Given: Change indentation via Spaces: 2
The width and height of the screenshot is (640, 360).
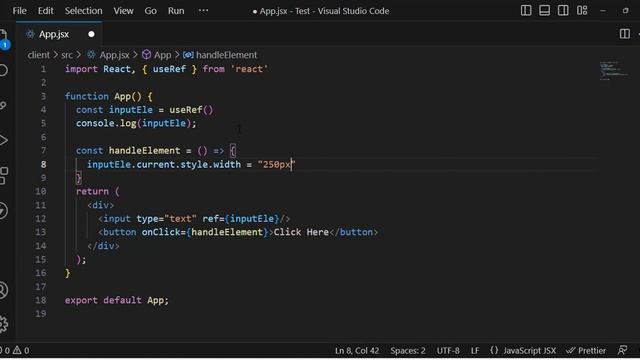Looking at the screenshot, I should [407, 350].
